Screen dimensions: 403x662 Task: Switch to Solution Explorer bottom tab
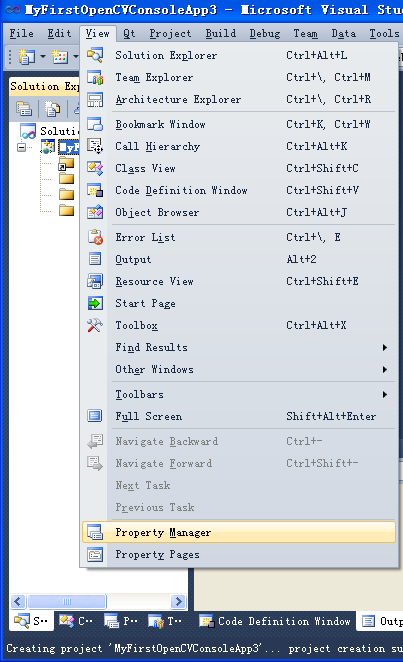click(x=31, y=621)
